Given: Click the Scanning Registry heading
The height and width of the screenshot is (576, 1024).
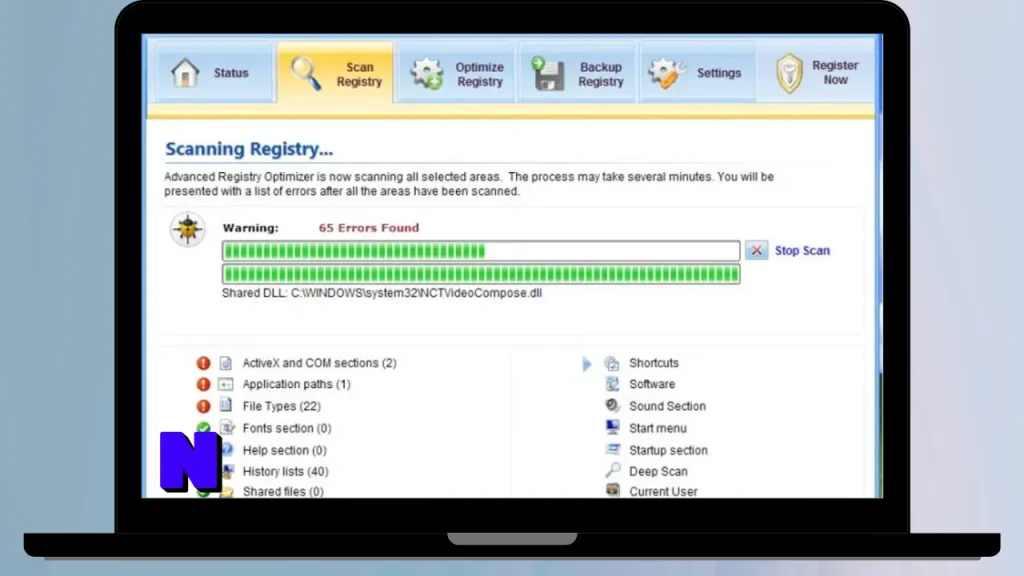Looking at the screenshot, I should click(x=249, y=149).
